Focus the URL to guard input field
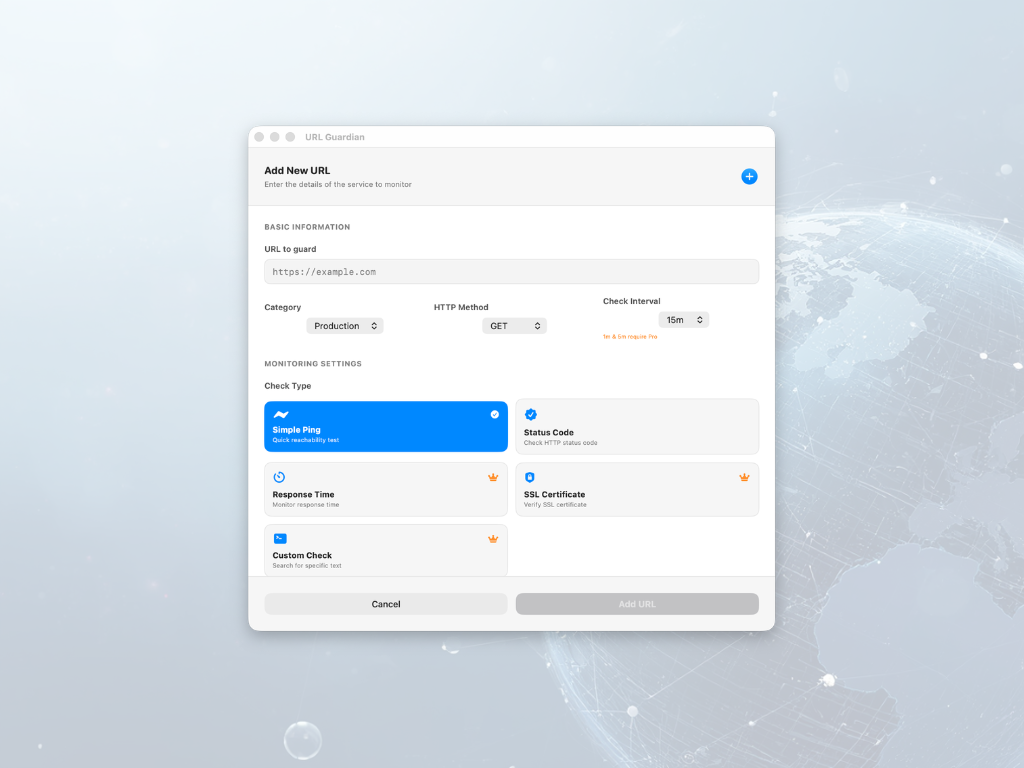Screen dimensions: 1024x768 coord(511,272)
